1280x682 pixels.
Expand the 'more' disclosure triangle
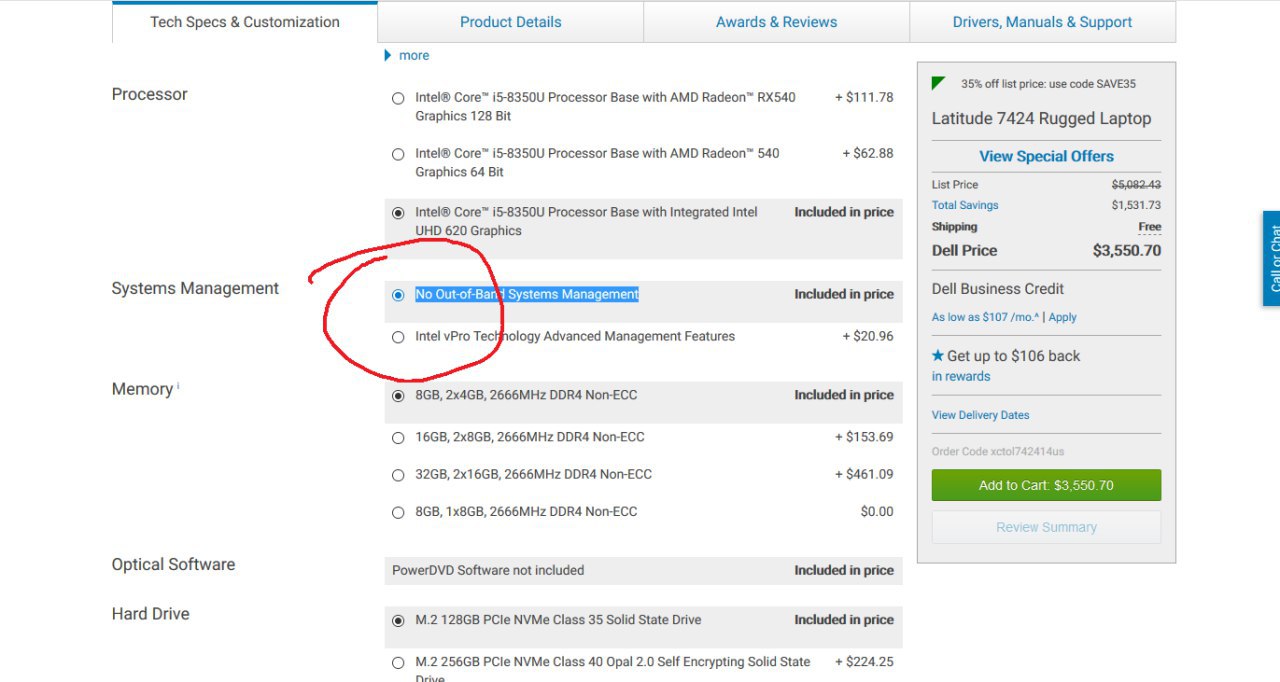[388, 55]
